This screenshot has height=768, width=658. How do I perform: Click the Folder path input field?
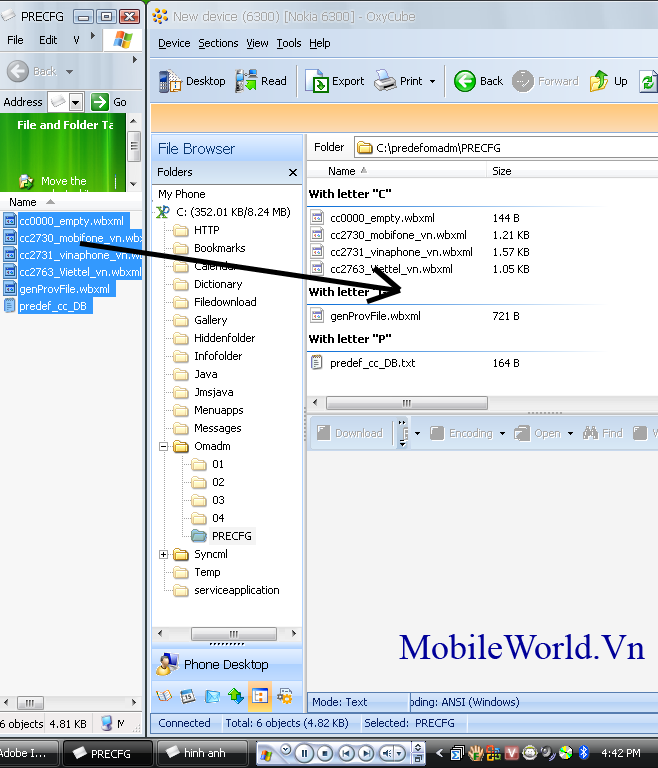tap(510, 147)
